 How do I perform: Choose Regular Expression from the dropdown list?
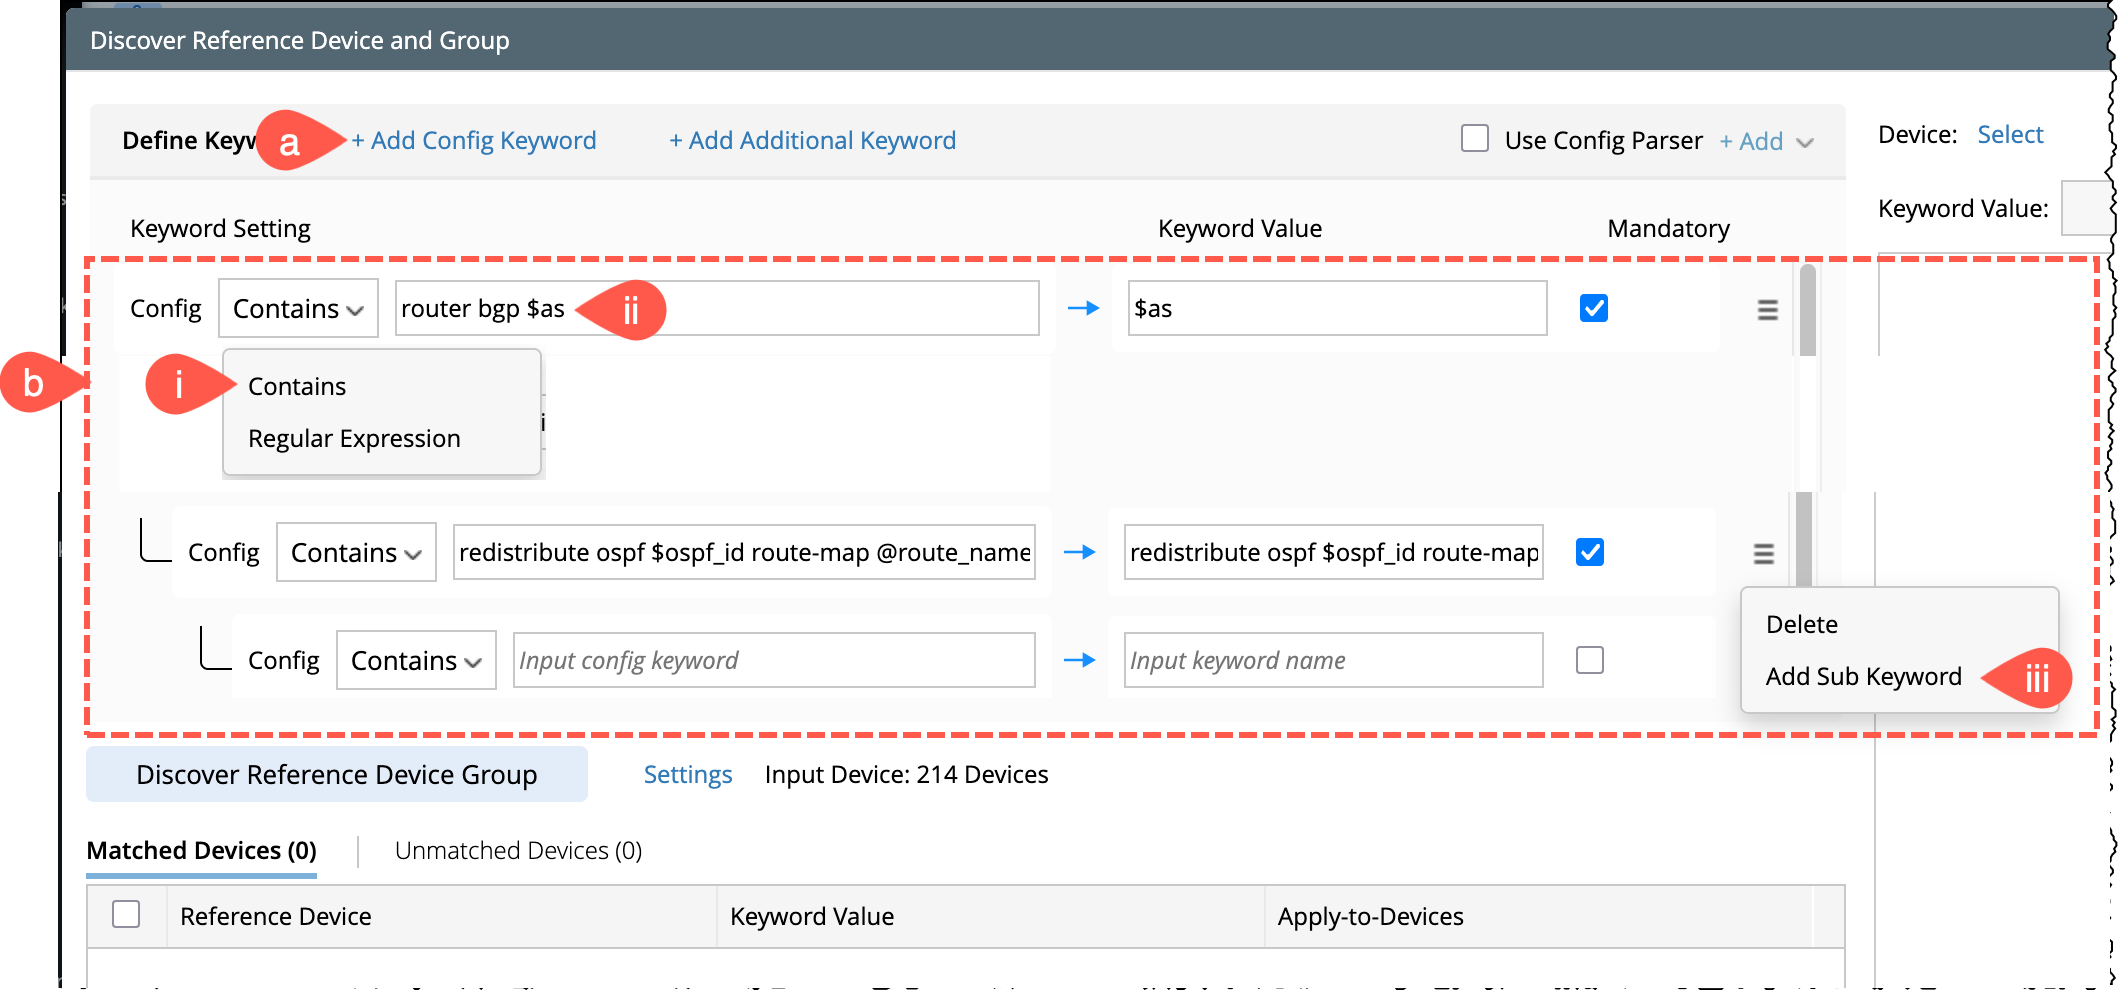point(354,439)
